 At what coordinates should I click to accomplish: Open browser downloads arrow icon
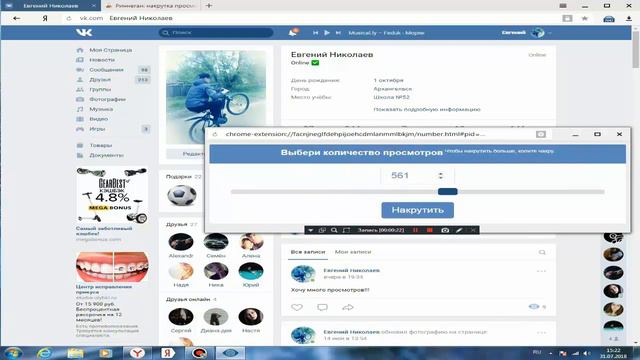(629, 18)
